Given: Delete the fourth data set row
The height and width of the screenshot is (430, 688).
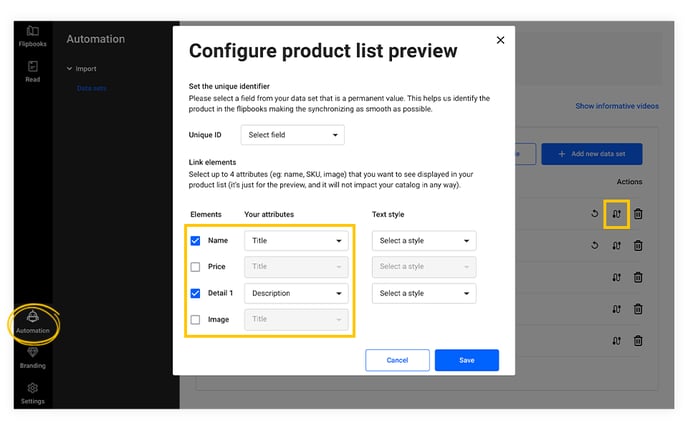Looking at the screenshot, I should (638, 308).
